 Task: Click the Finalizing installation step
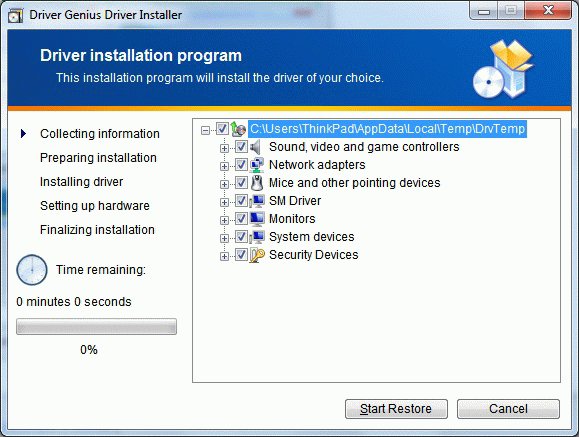coord(97,230)
